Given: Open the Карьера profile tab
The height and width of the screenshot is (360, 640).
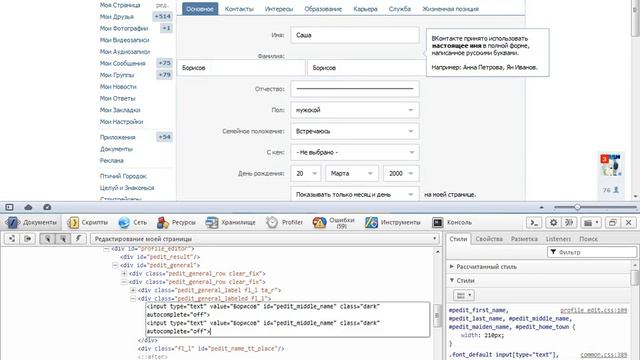Looking at the screenshot, I should click(365, 9).
